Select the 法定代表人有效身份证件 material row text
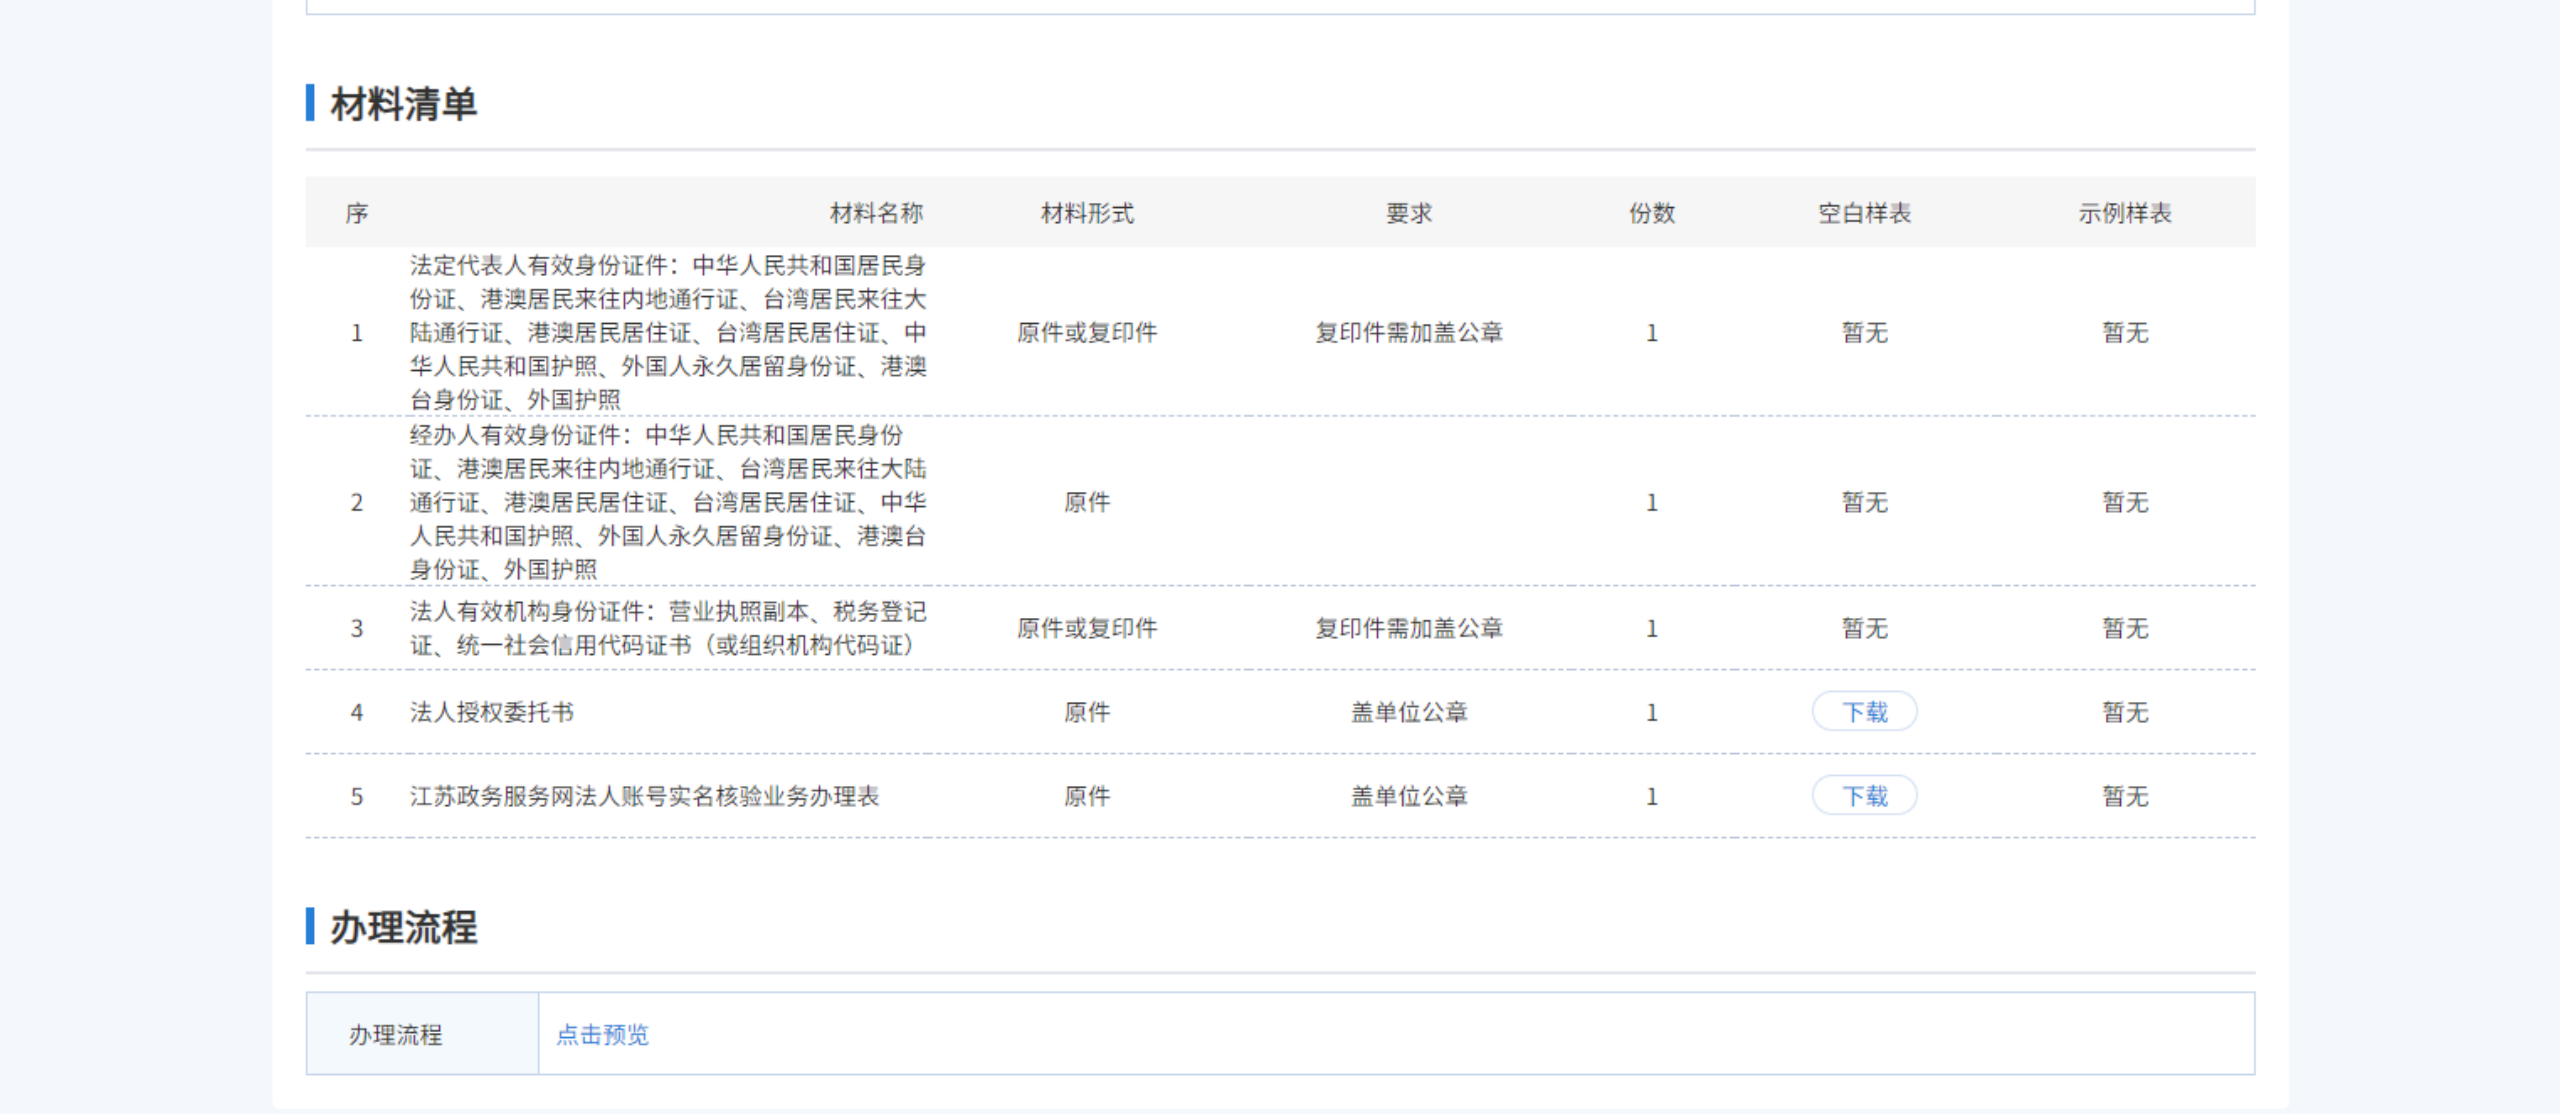This screenshot has height=1114, width=2560. (x=667, y=332)
